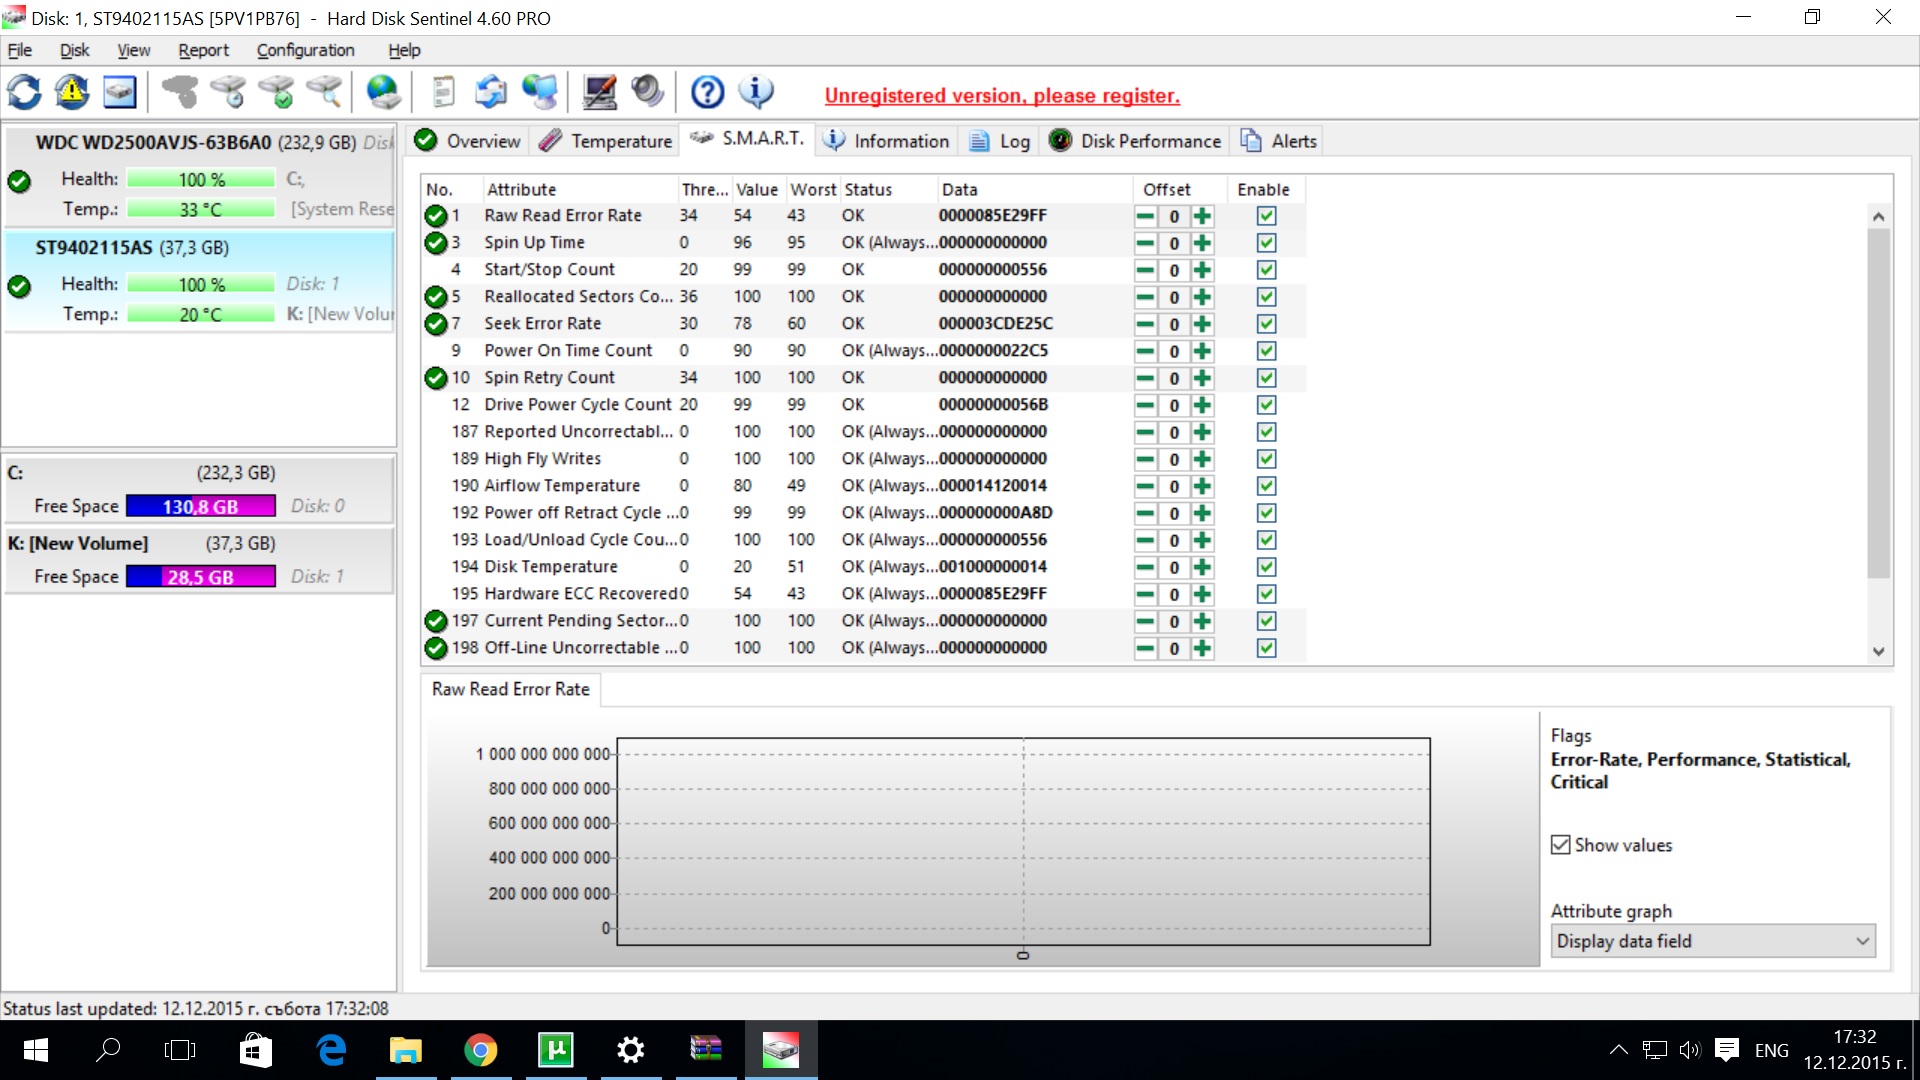Screen dimensions: 1920x1080
Task: Click the blue refresh arrows toolbar icon
Action: point(24,93)
